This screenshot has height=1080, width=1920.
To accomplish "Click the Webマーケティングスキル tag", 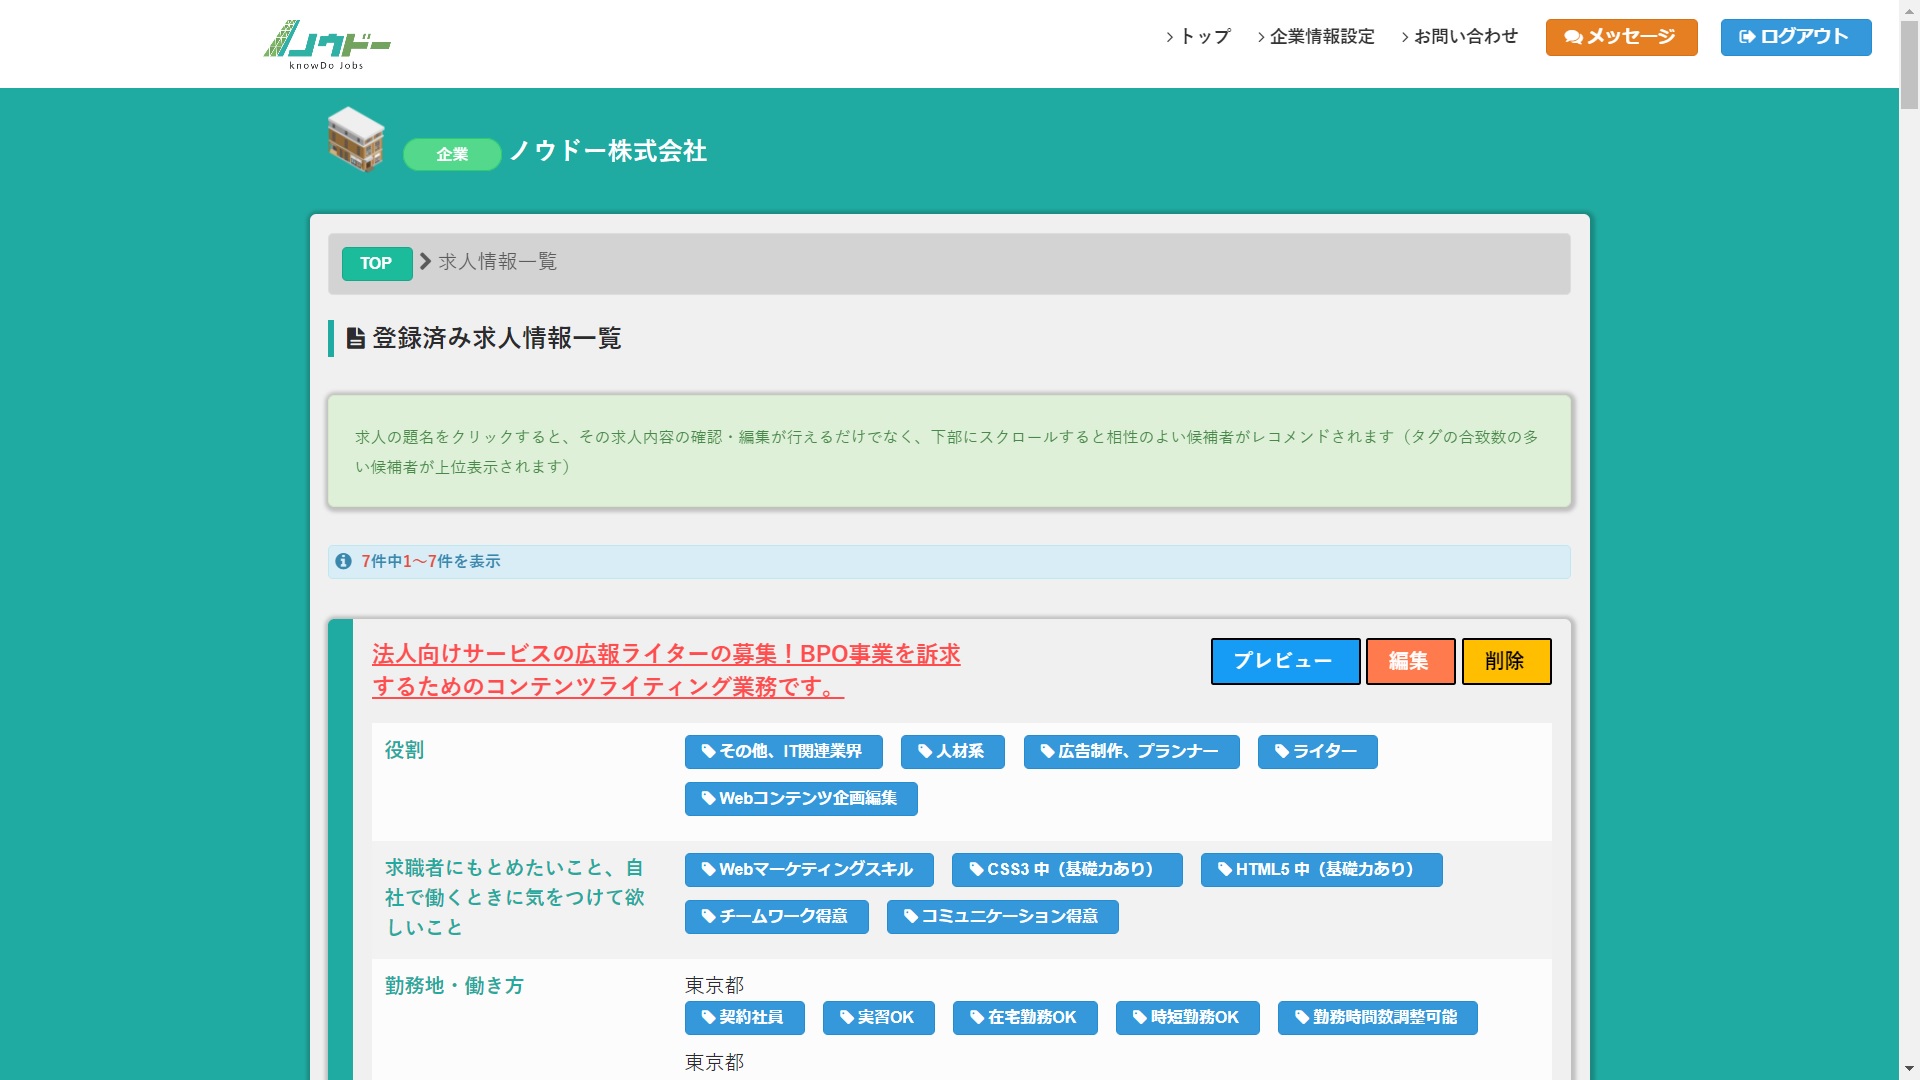I will (x=809, y=870).
